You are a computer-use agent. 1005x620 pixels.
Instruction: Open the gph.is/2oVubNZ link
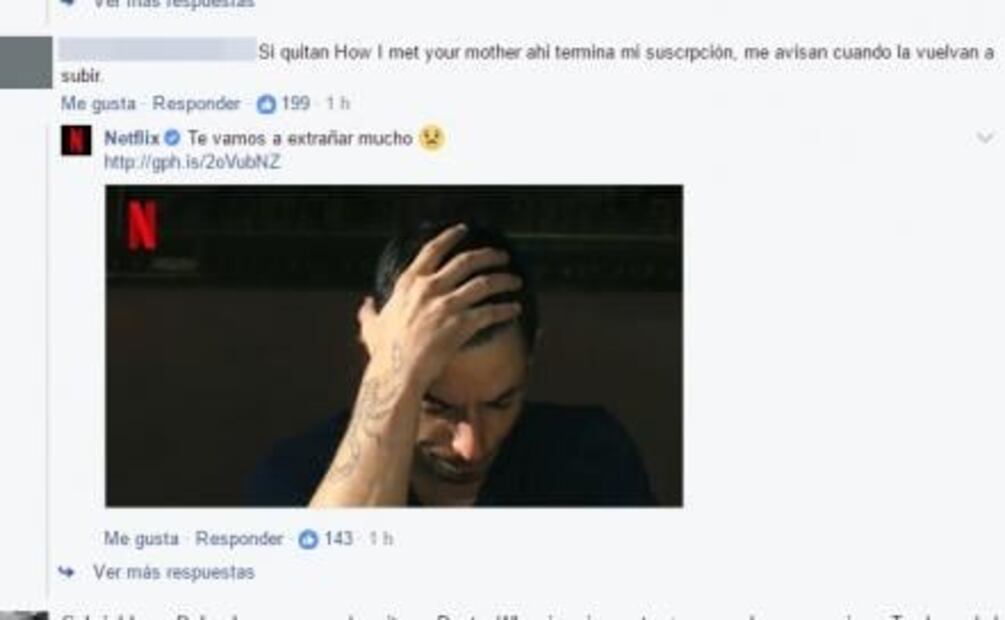pos(192,162)
